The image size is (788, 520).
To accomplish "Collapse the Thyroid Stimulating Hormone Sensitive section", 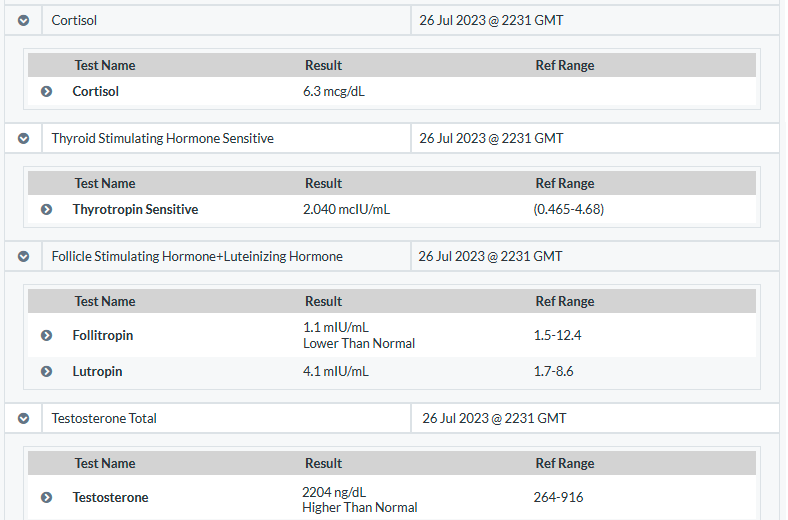I will click(23, 139).
